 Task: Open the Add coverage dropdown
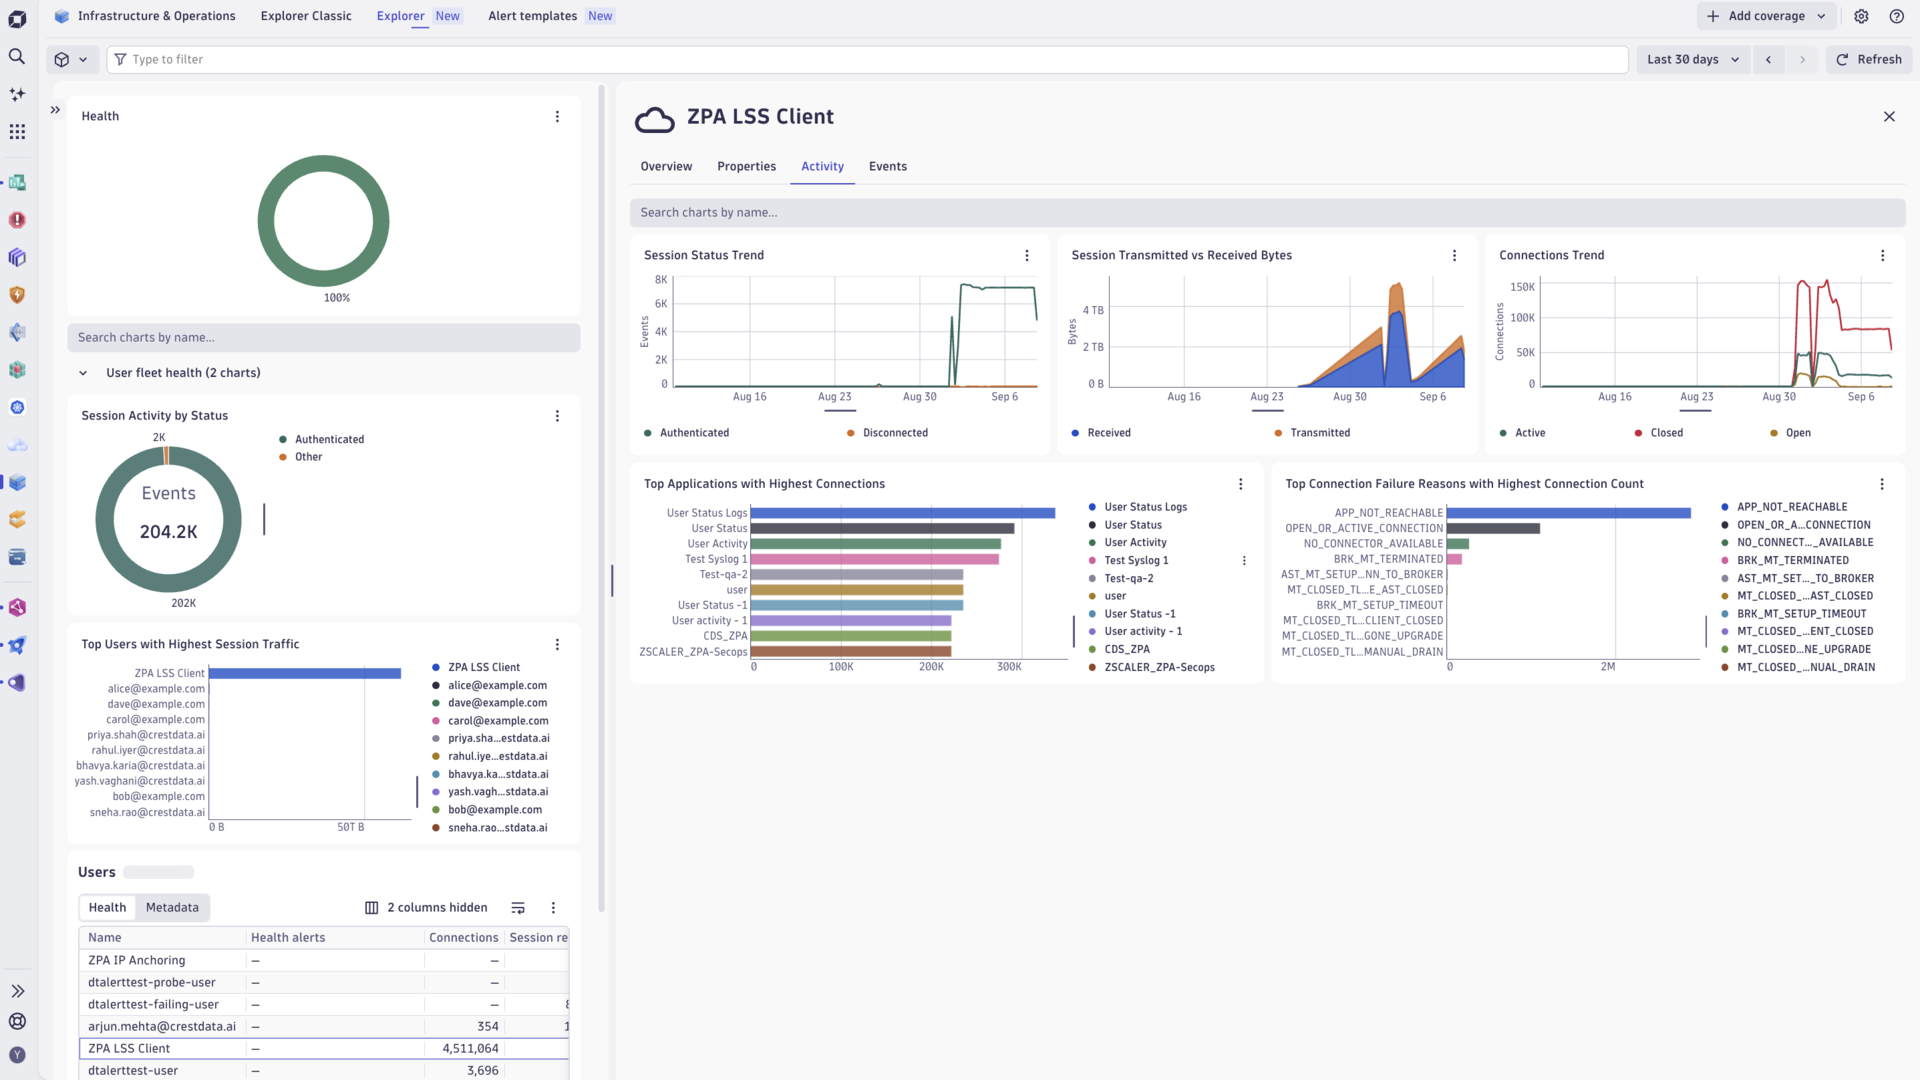(x=1765, y=16)
